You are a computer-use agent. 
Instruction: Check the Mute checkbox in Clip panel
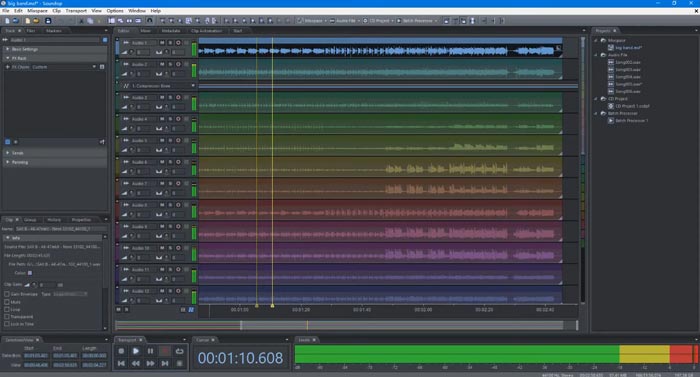point(7,302)
